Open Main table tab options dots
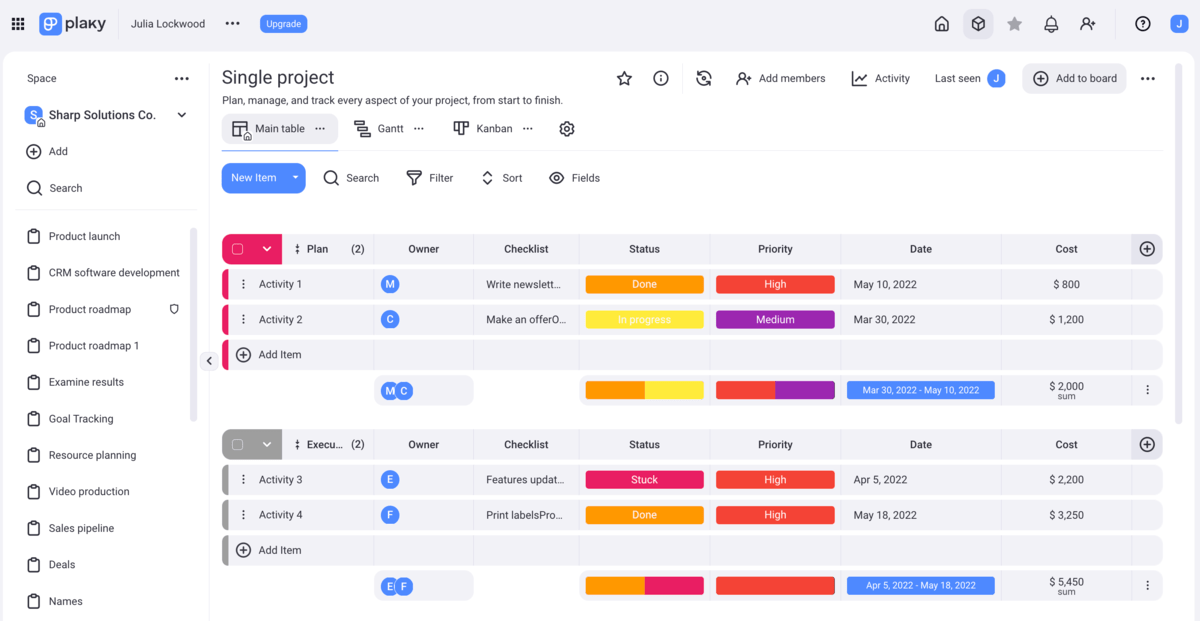1200x621 pixels. click(320, 129)
